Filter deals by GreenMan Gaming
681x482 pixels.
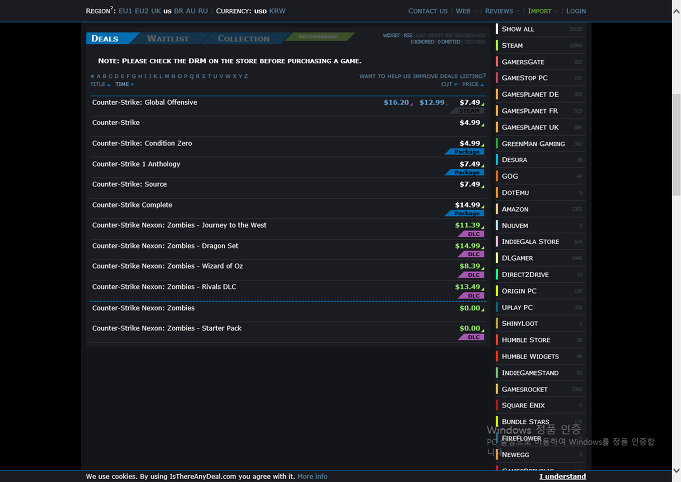coord(541,144)
